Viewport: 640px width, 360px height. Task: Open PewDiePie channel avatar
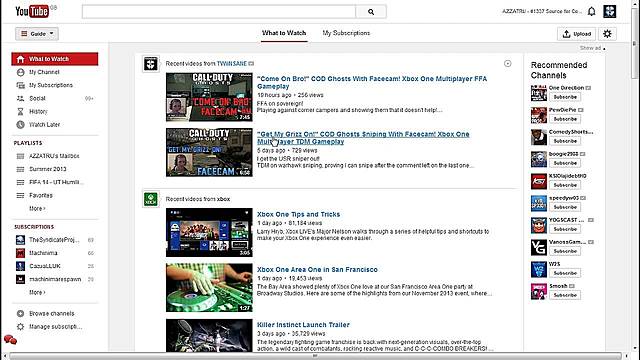[x=539, y=115]
